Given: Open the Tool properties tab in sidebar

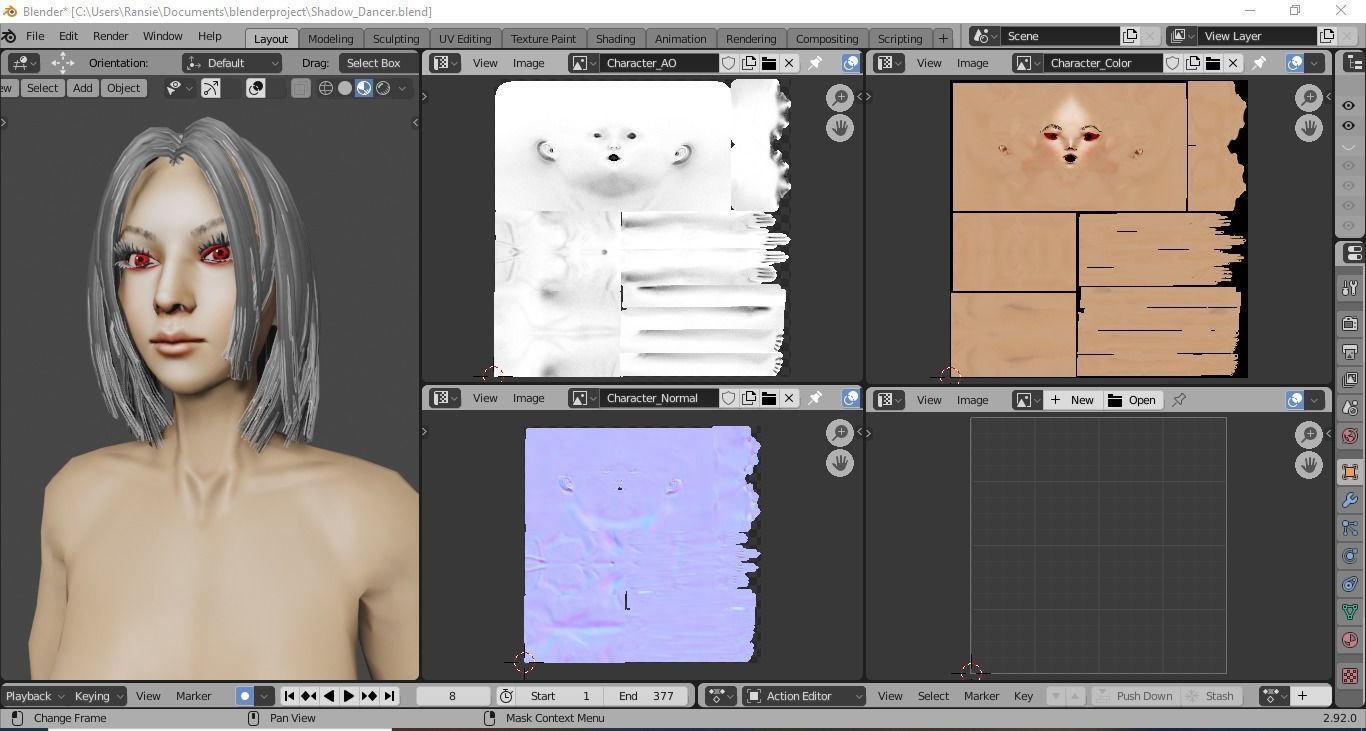Looking at the screenshot, I should 1350,289.
